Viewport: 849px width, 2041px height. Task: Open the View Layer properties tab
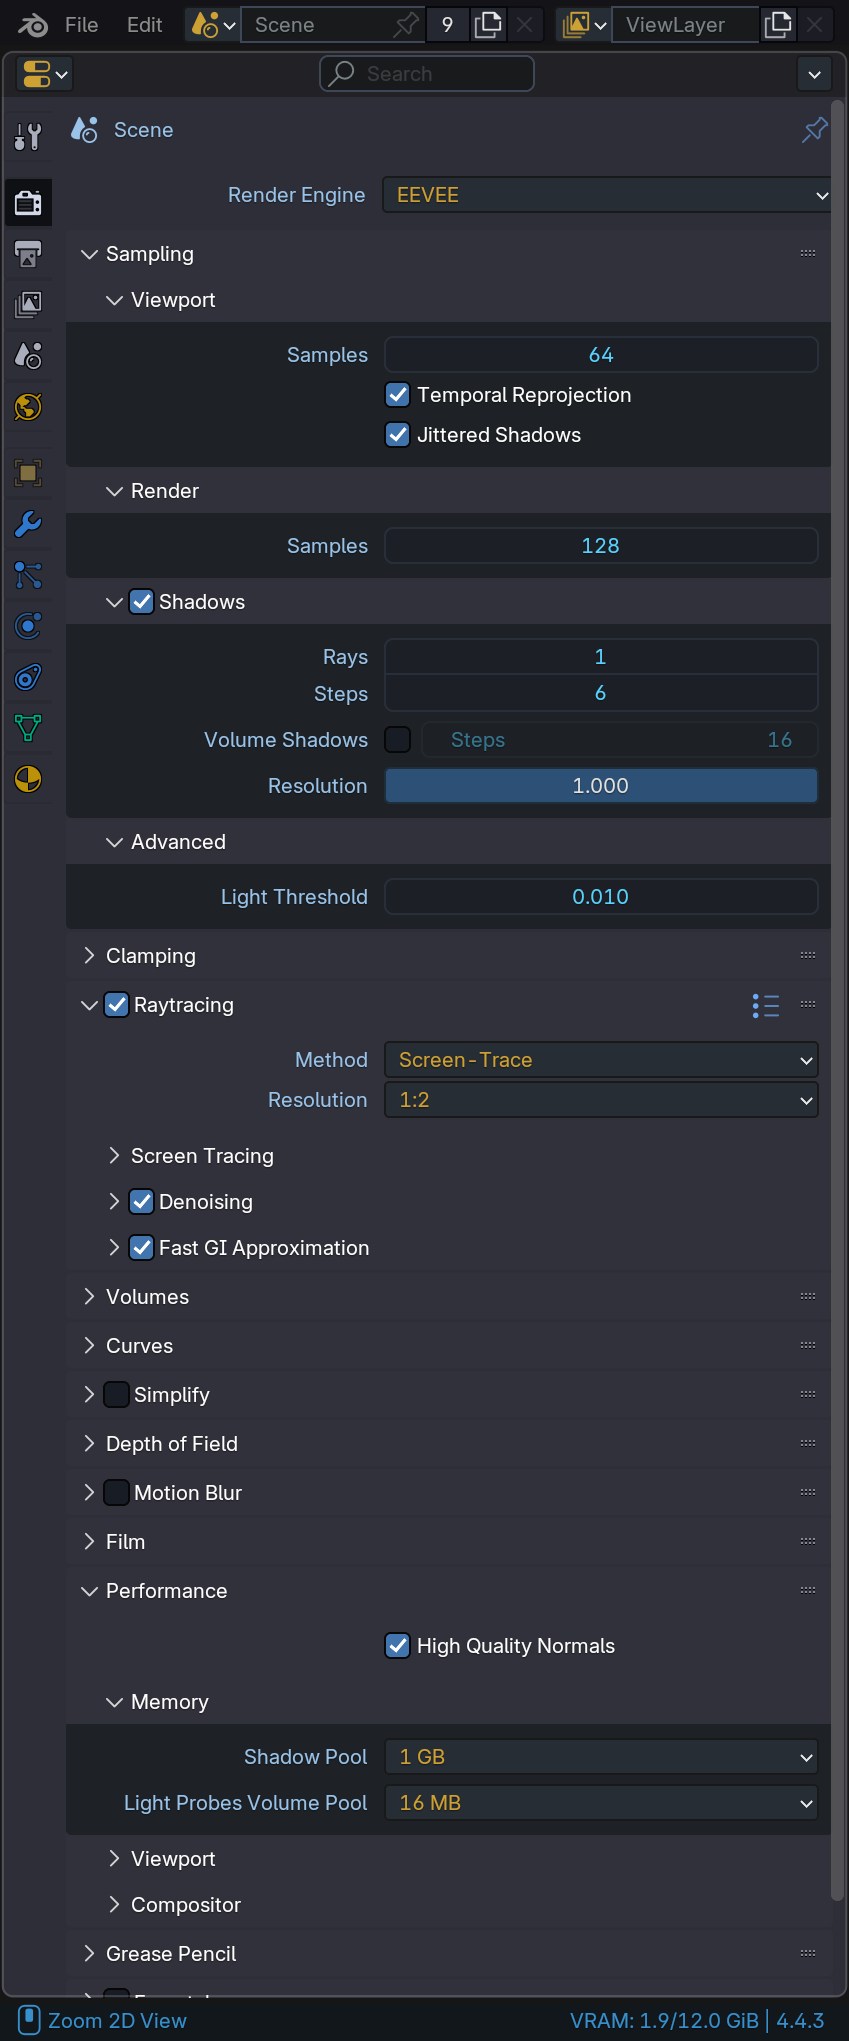[28, 304]
